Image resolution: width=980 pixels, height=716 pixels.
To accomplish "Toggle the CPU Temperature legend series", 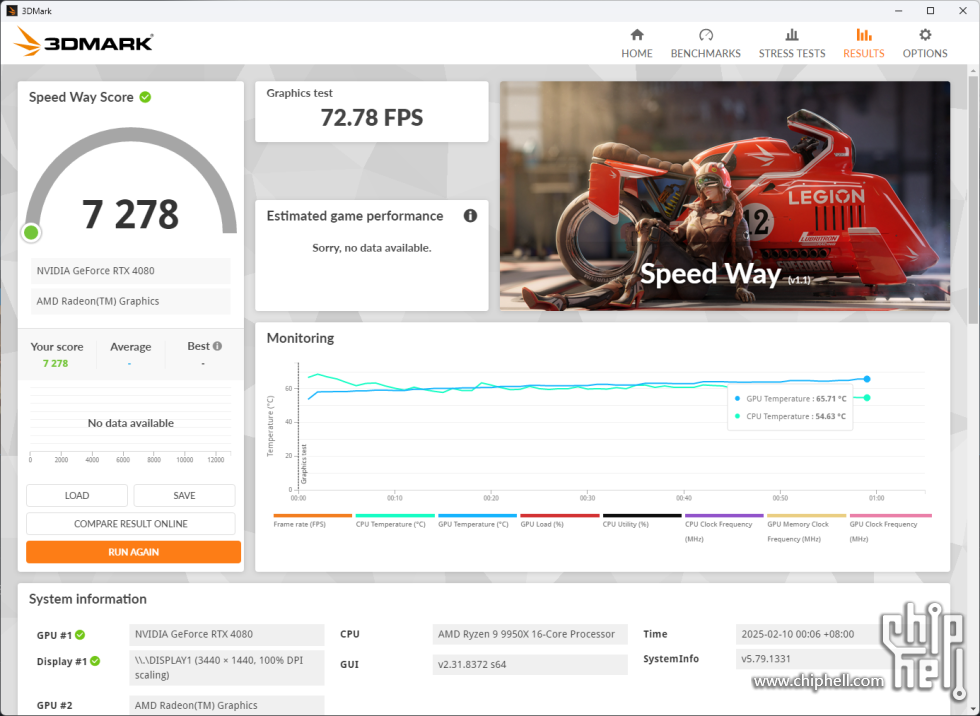I will 394,521.
